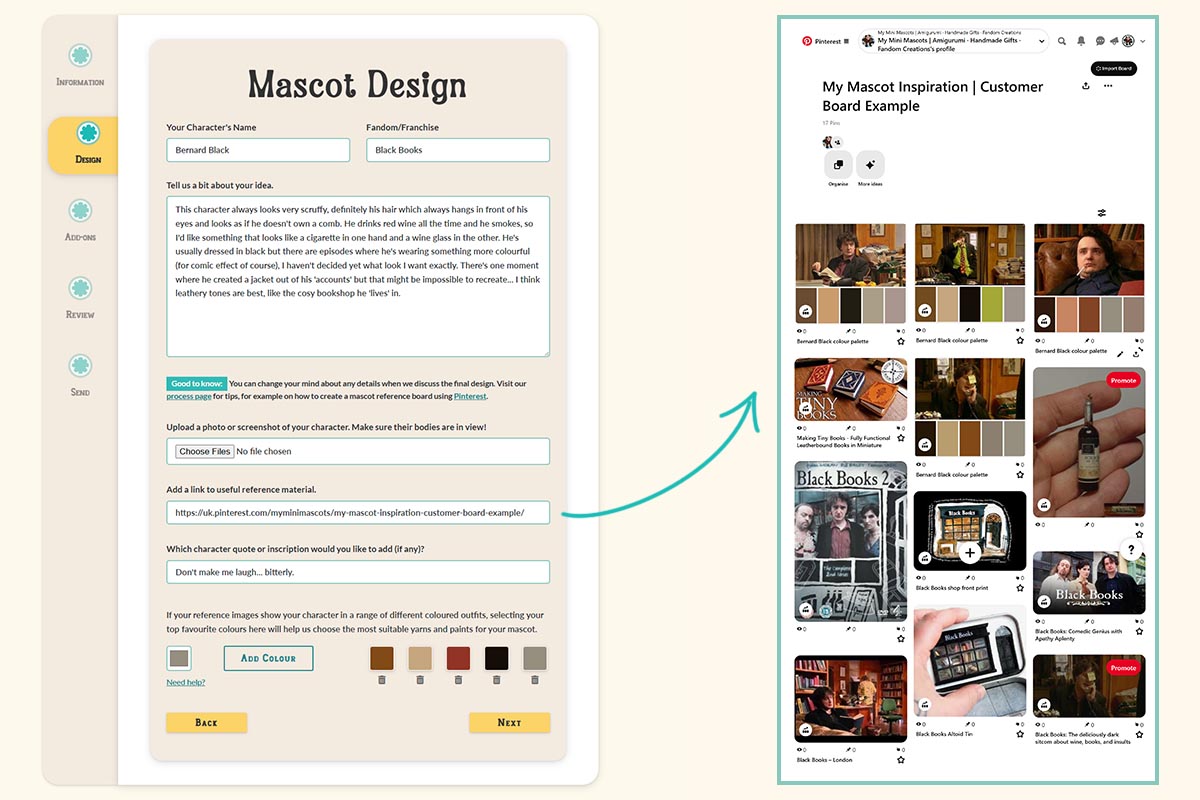Open Pinterest notifications bell
The height and width of the screenshot is (800, 1200).
(x=1081, y=41)
